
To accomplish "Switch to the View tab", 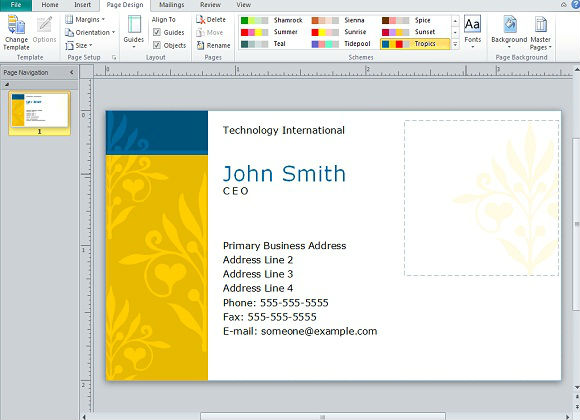I will [x=243, y=5].
